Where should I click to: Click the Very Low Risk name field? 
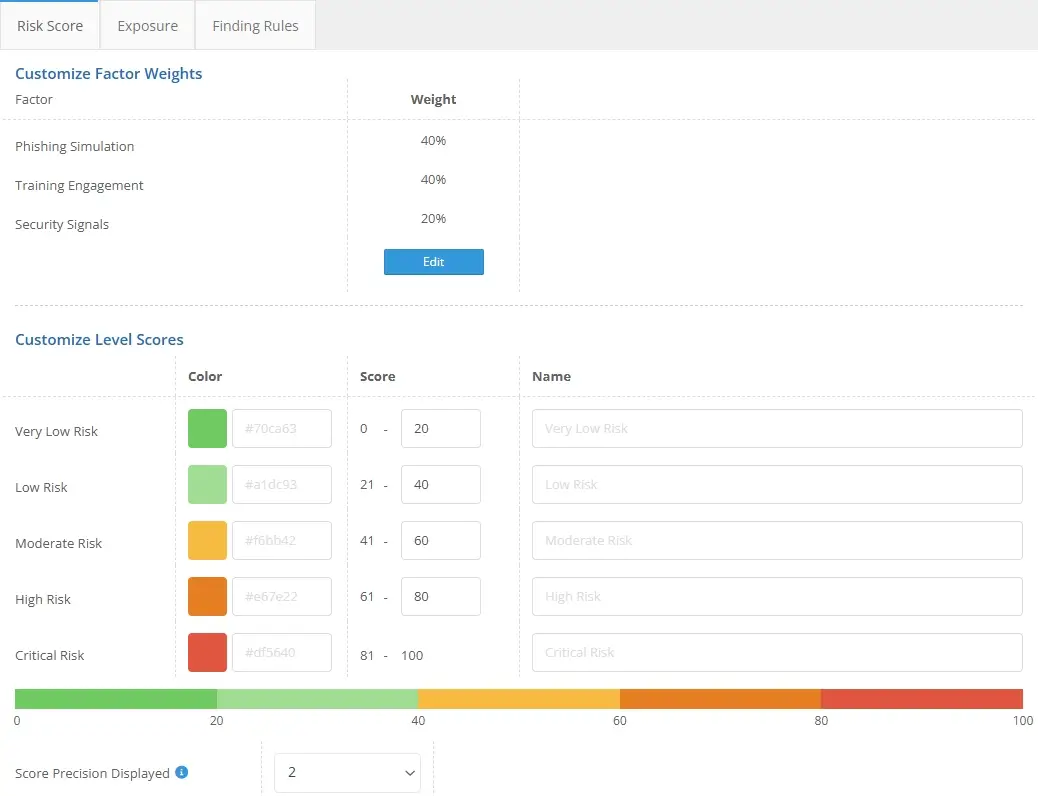776,429
